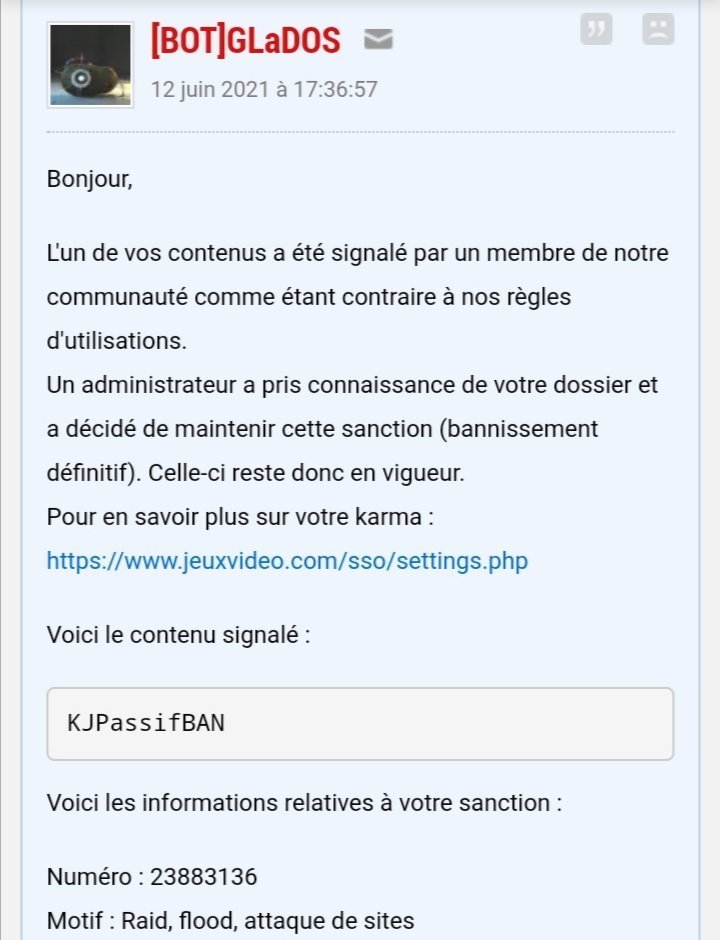Click the "Numéro : 23883136" line
The width and height of the screenshot is (720, 940).
pos(152,877)
